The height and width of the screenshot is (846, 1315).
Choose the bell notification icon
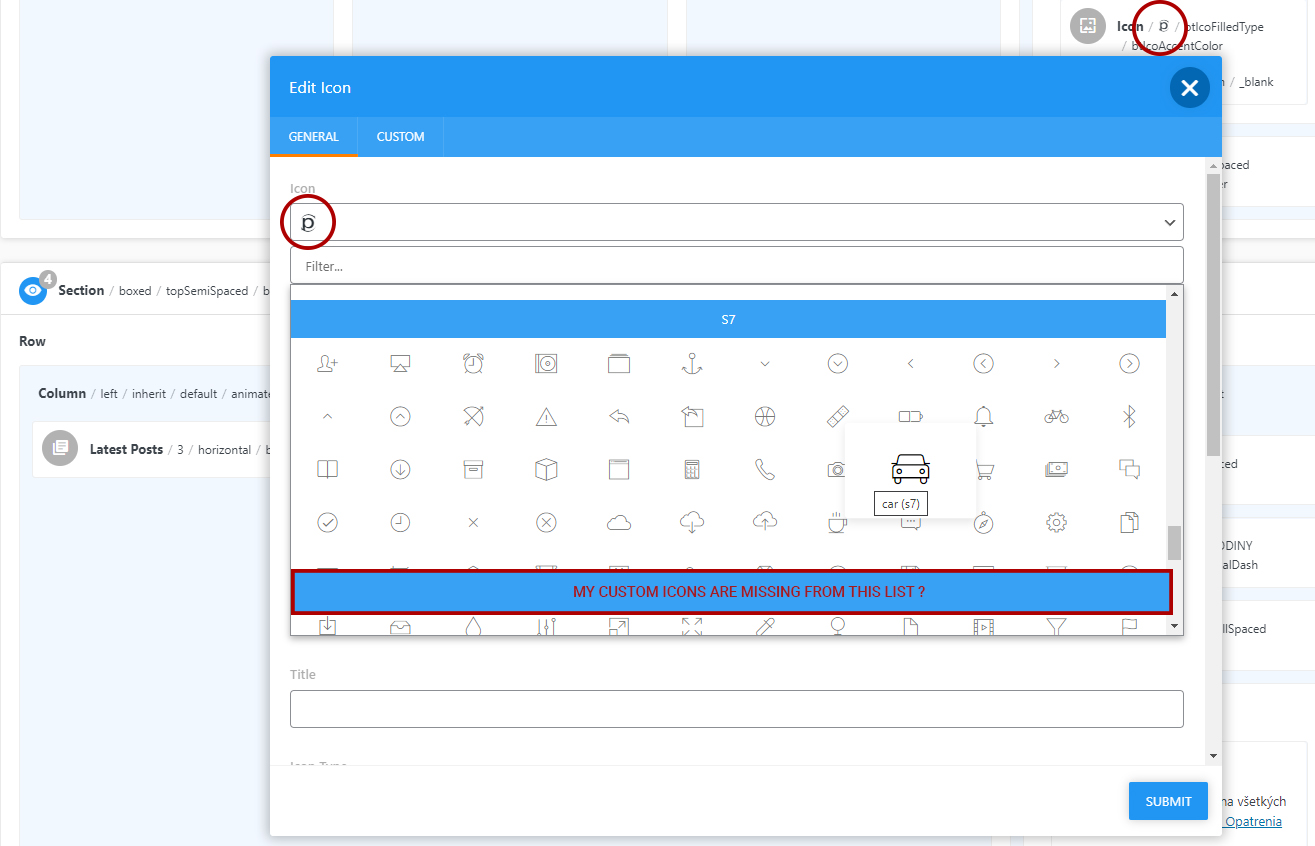click(x=984, y=416)
